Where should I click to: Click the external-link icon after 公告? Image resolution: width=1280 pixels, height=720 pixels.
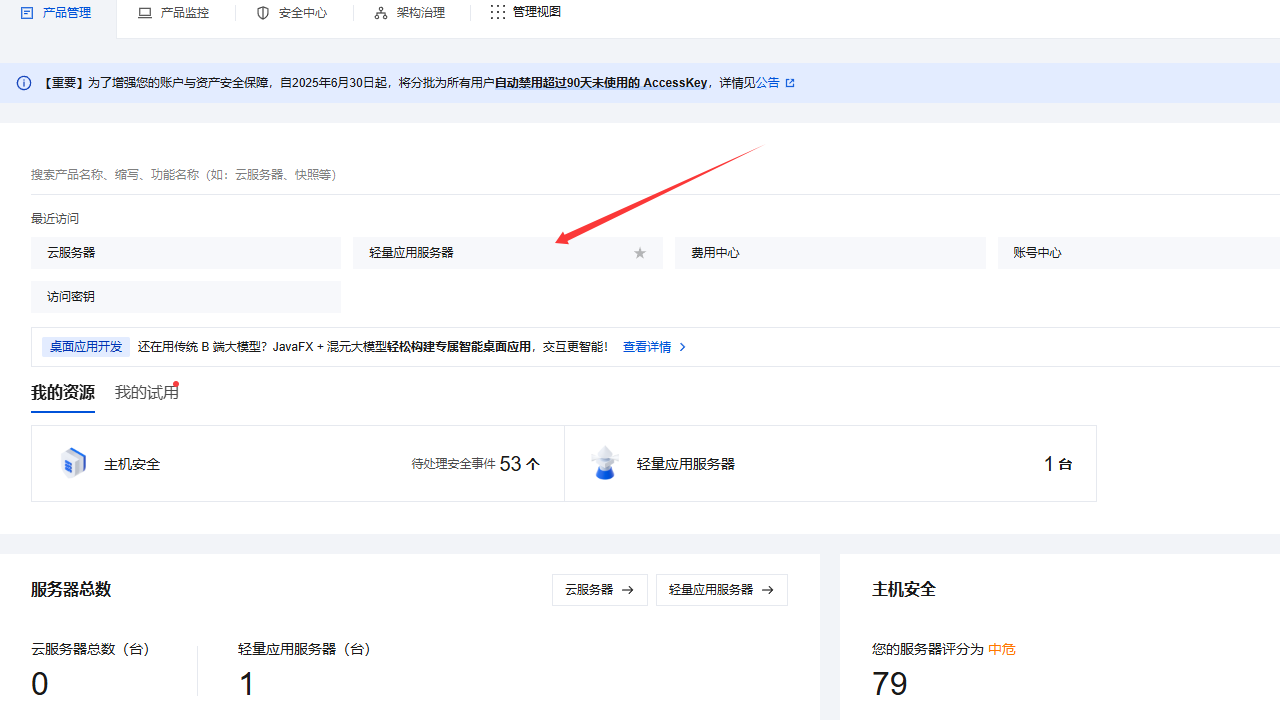789,82
